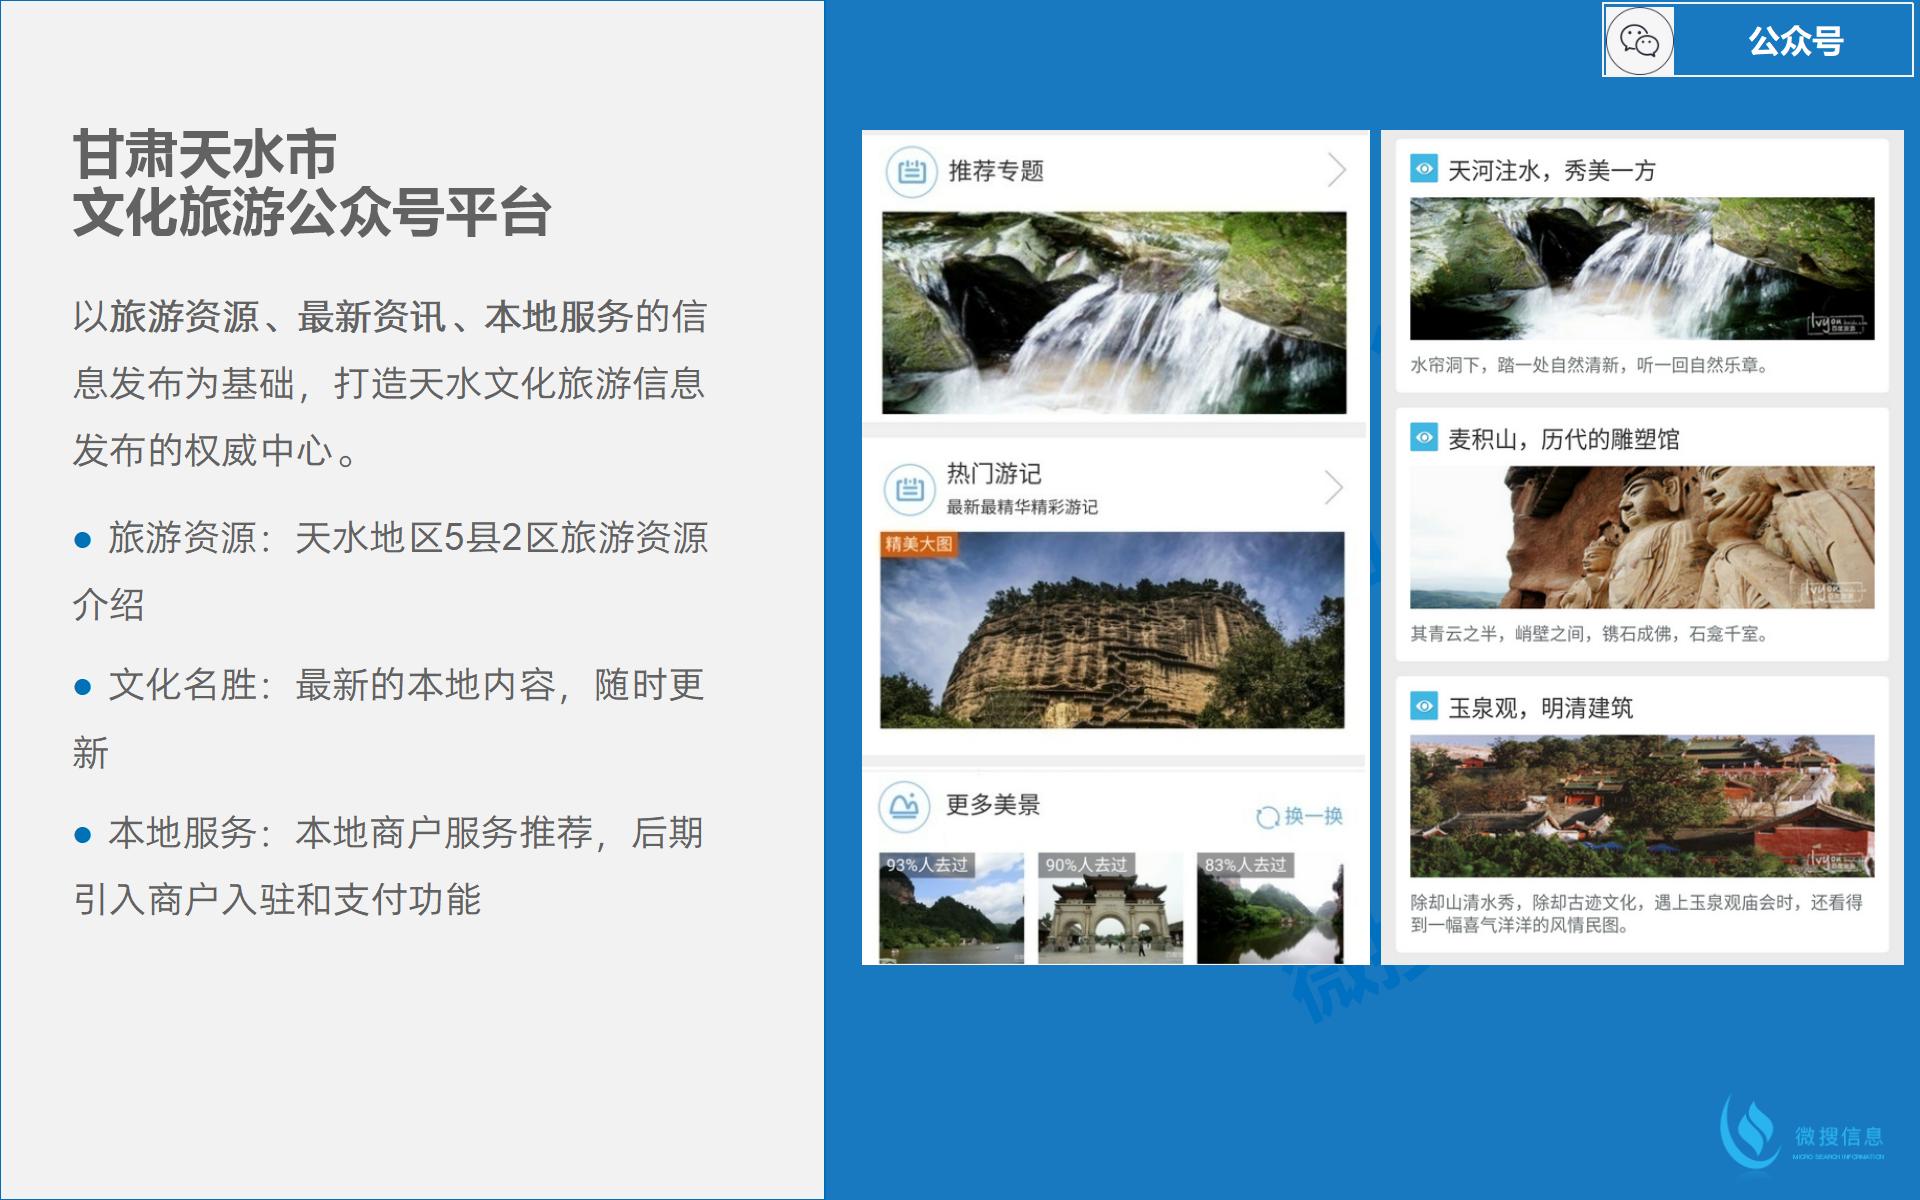
Task: Click the eye icon beside 天河注水
Action: coord(1424,169)
